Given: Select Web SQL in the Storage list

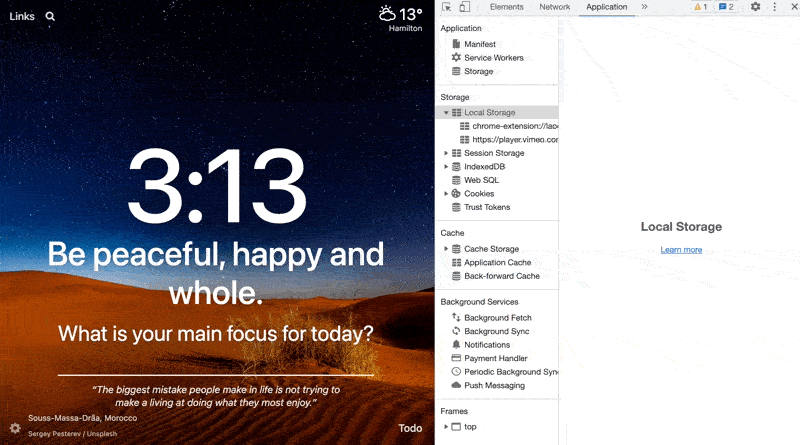Looking at the screenshot, I should 482,180.
